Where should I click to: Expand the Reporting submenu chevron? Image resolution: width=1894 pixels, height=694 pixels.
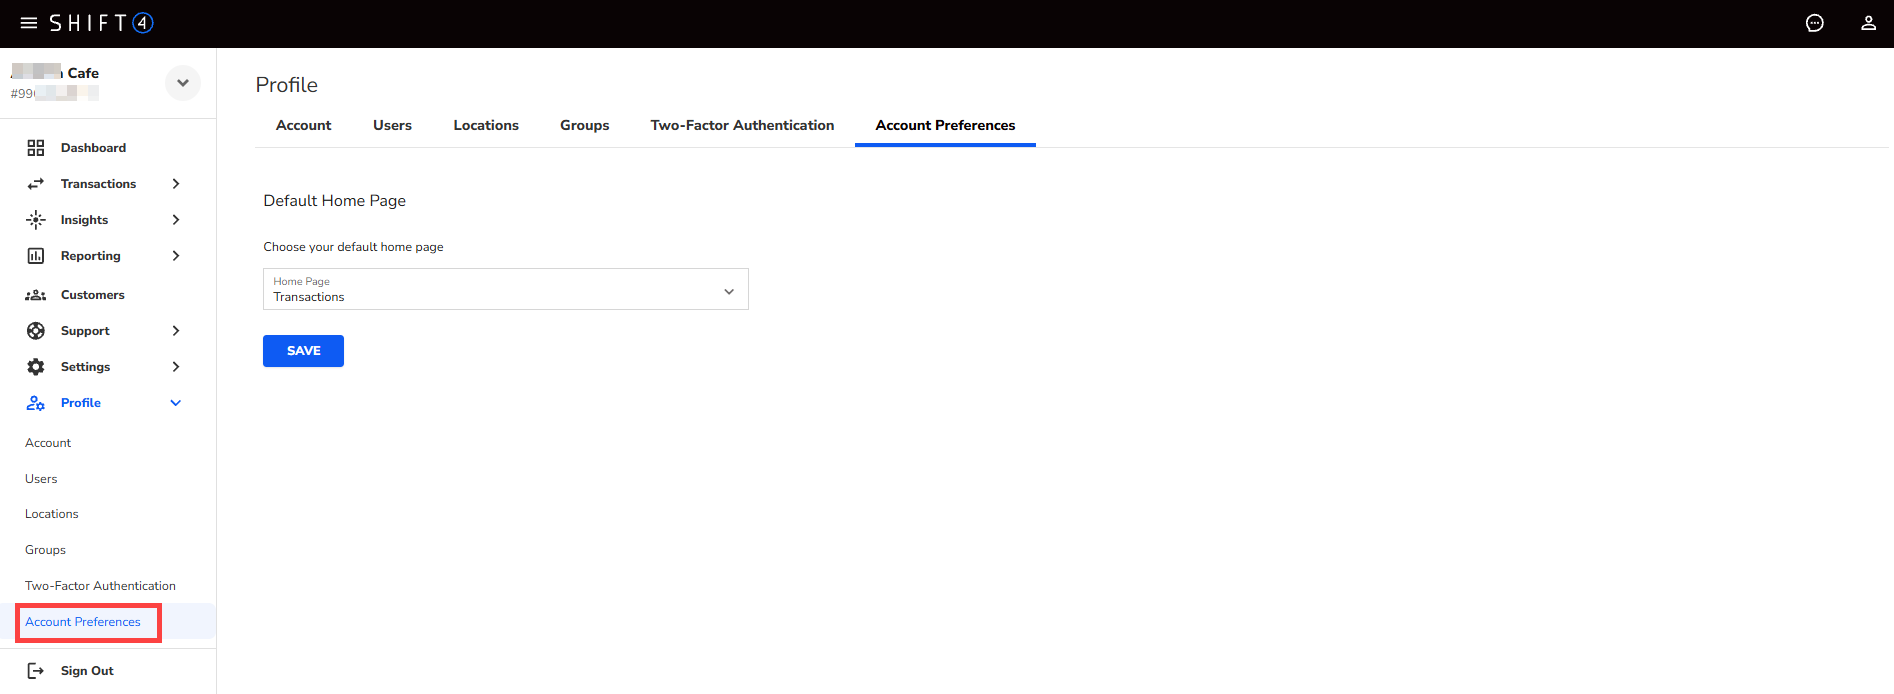click(176, 256)
